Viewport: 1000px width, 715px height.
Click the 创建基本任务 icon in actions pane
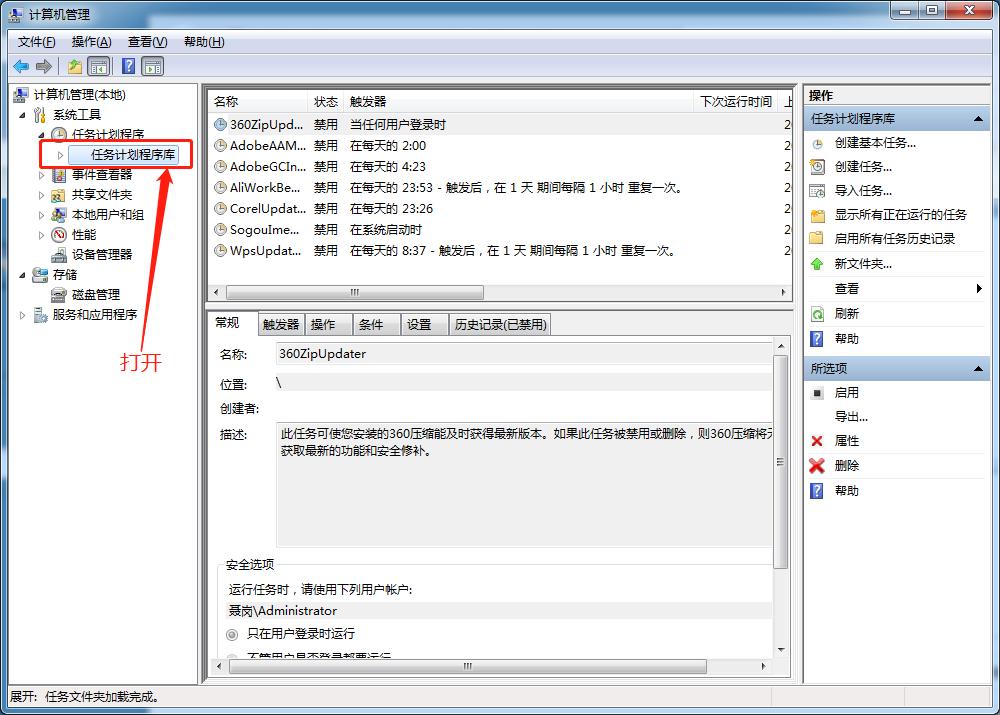pos(818,144)
